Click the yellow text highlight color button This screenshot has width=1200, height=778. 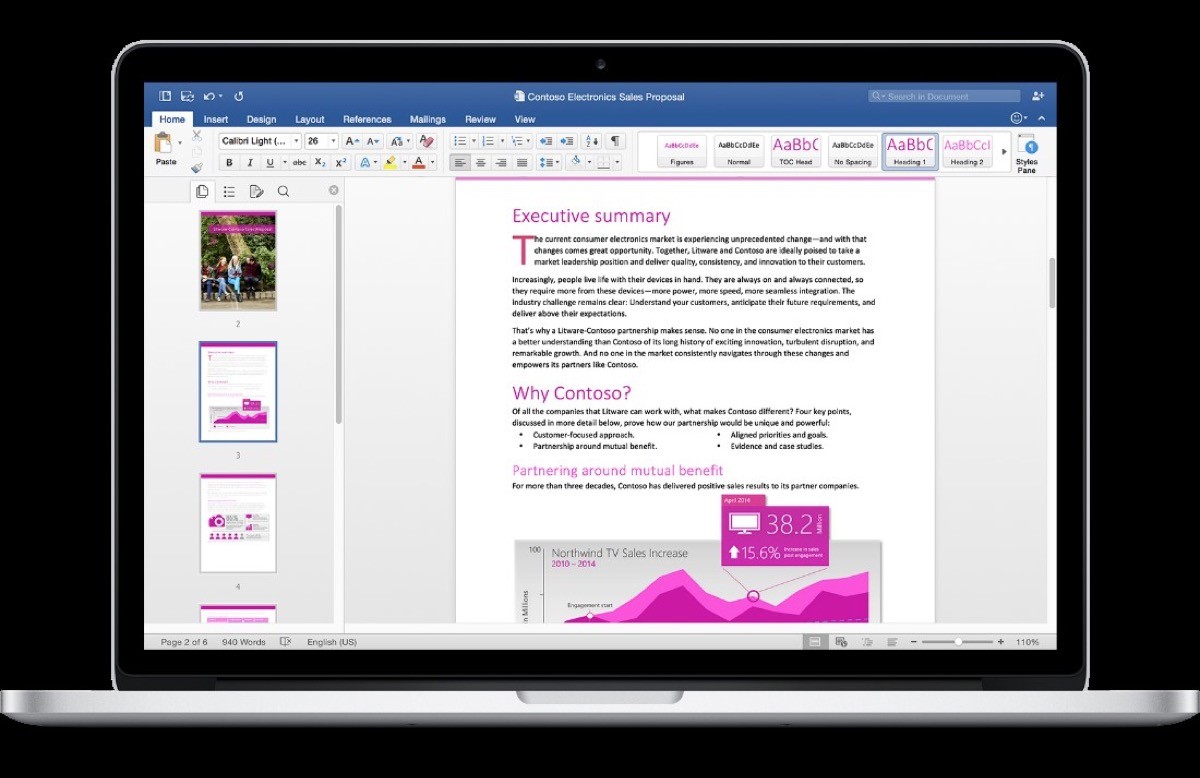coord(390,162)
